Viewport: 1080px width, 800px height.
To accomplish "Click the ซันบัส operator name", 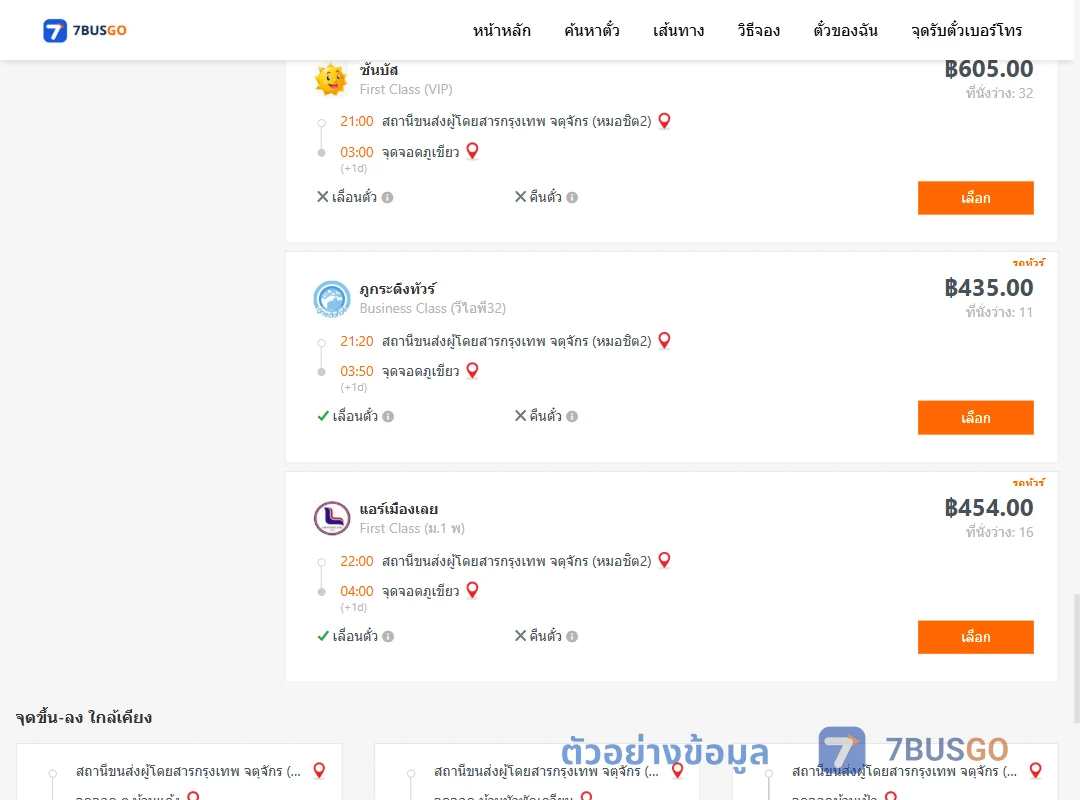I will [379, 70].
